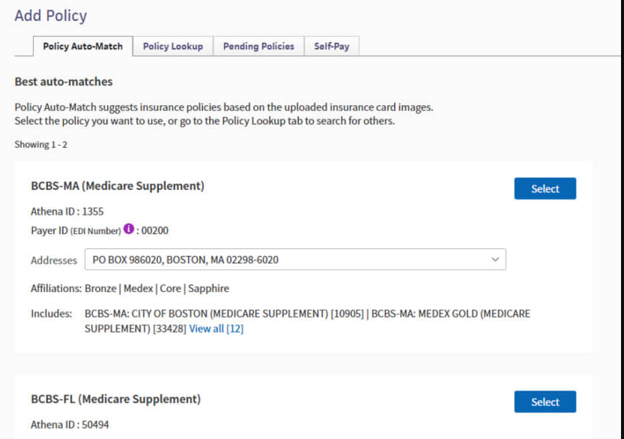The image size is (624, 439).
Task: Click the BCBS-MA (Medicare Supplement) heading
Action: [x=117, y=186]
